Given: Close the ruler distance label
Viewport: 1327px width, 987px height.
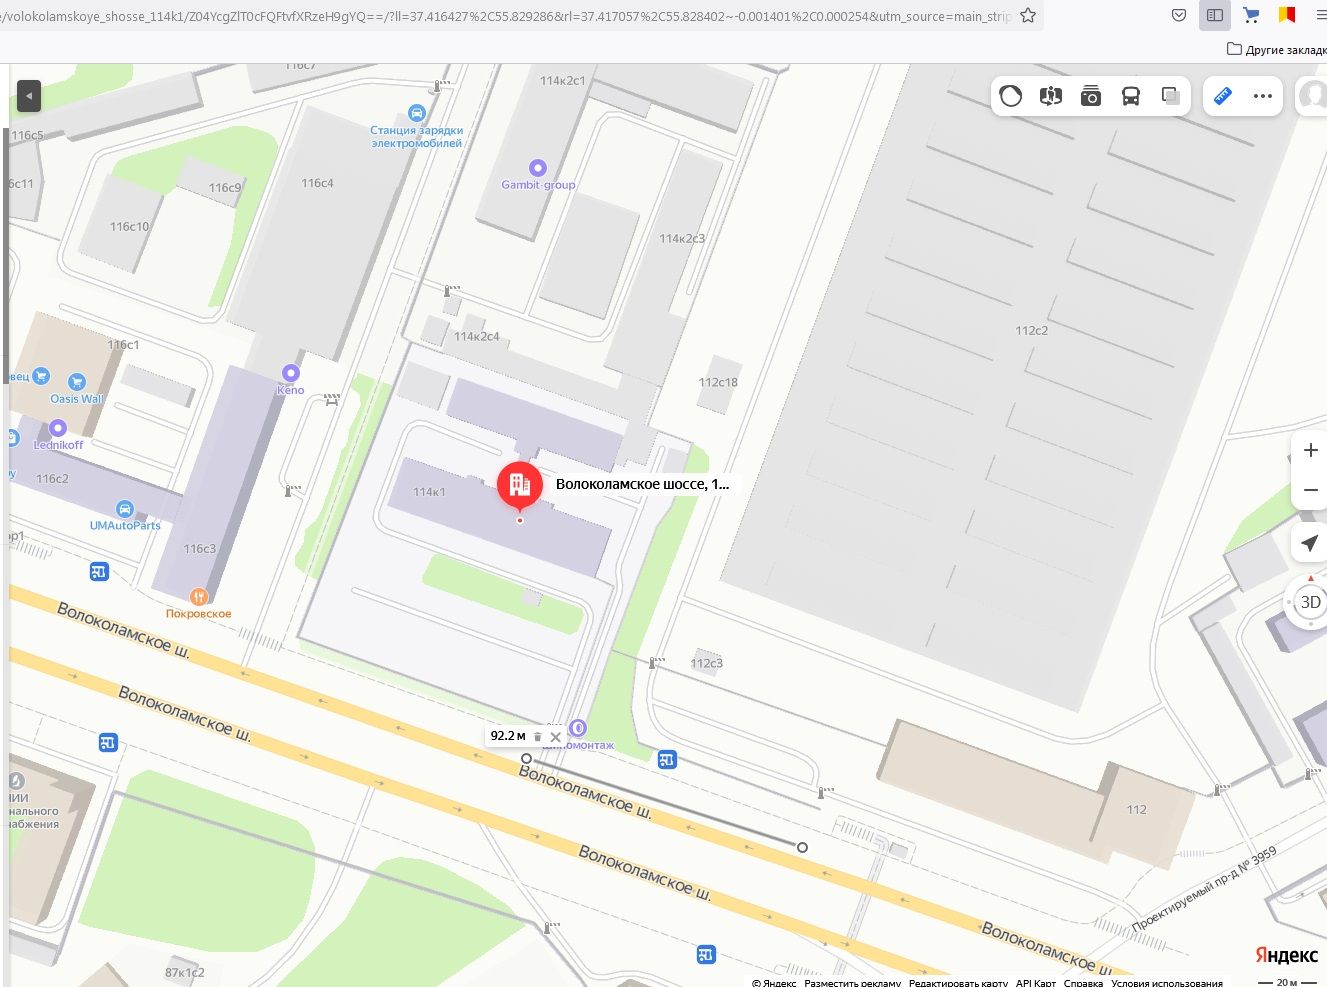Looking at the screenshot, I should (x=556, y=737).
